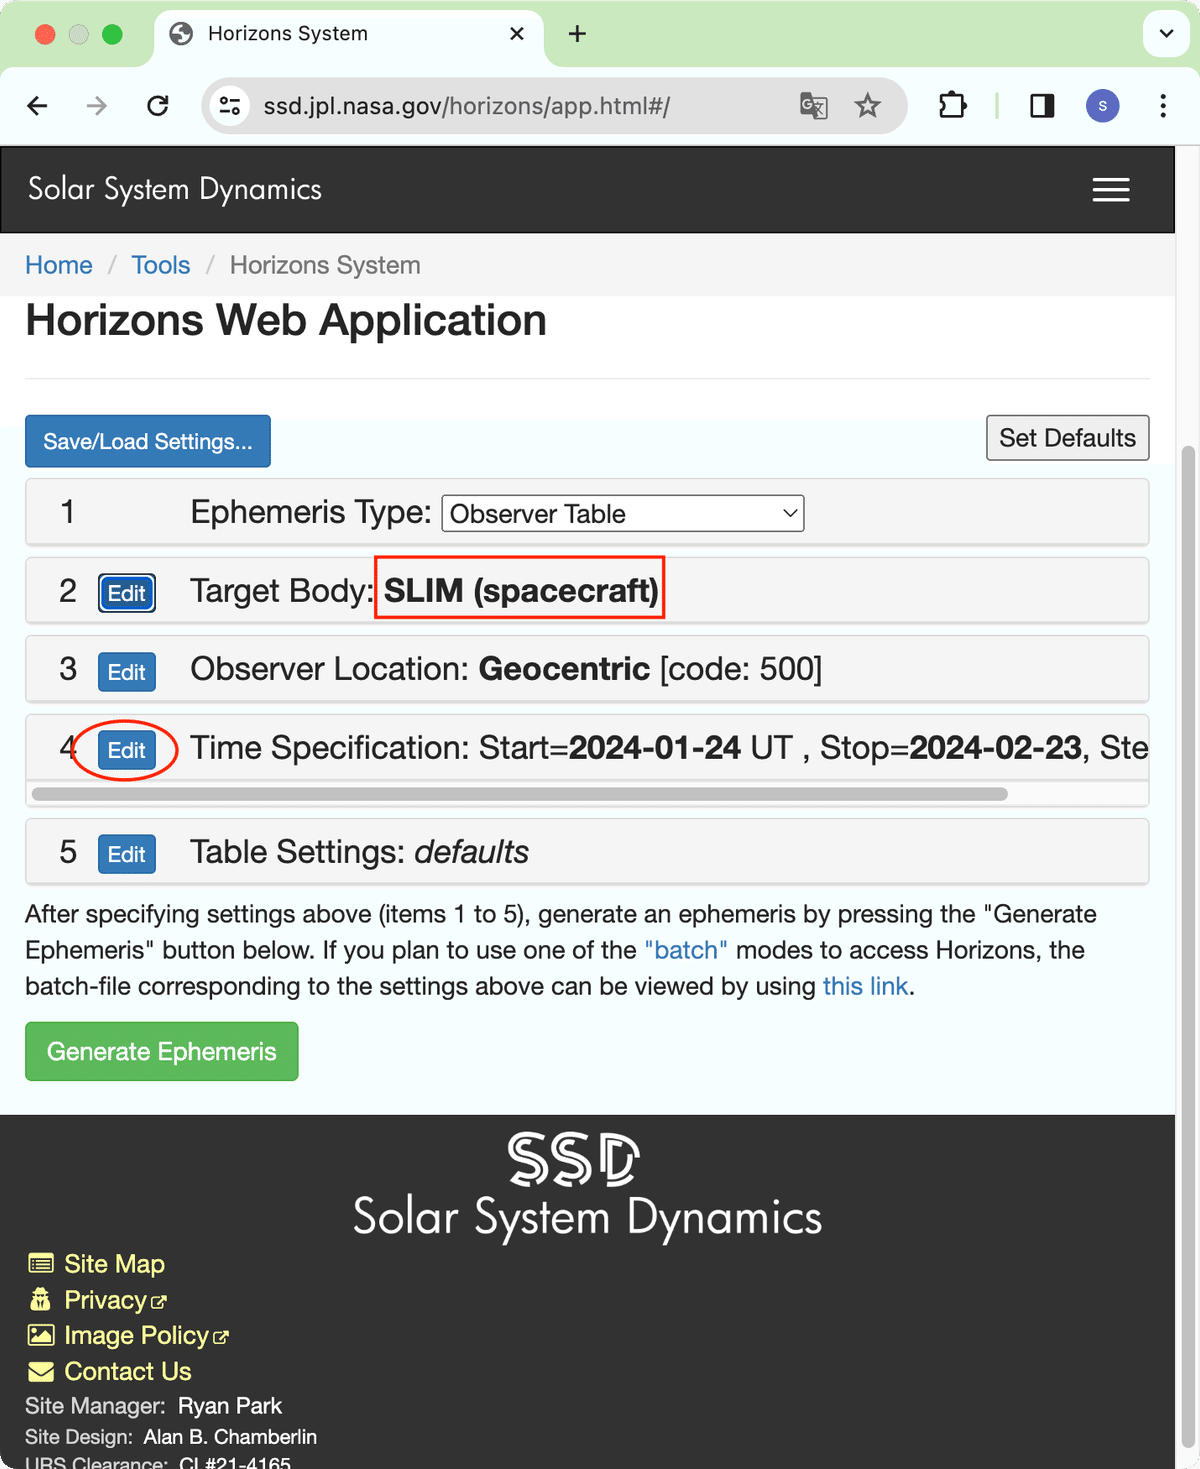Click the browser forward arrow

point(97,106)
